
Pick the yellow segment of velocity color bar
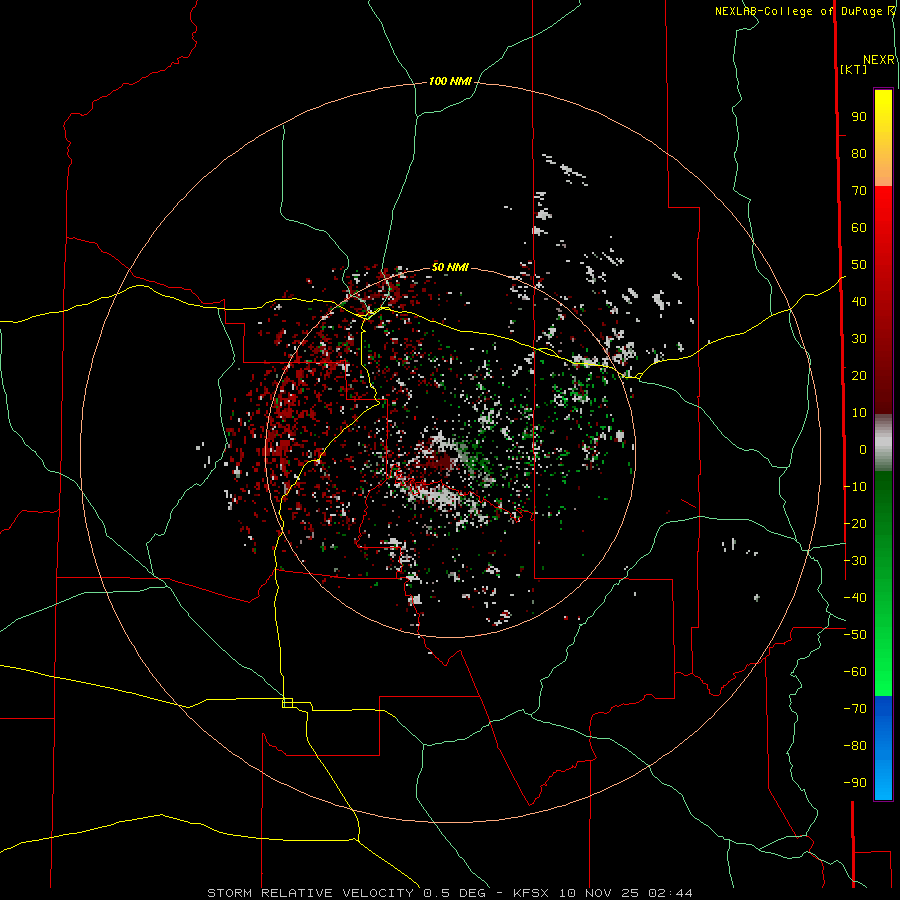pyautogui.click(x=883, y=138)
